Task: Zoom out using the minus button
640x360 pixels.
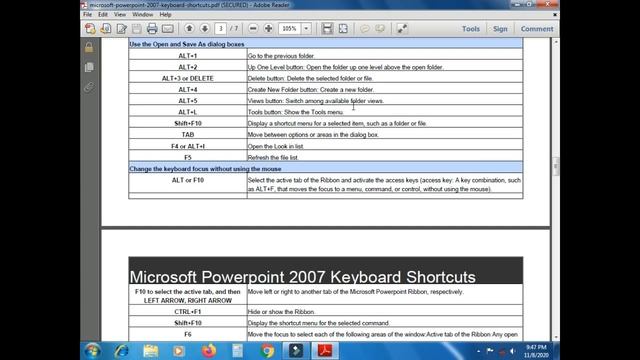Action: pyautogui.click(x=253, y=29)
